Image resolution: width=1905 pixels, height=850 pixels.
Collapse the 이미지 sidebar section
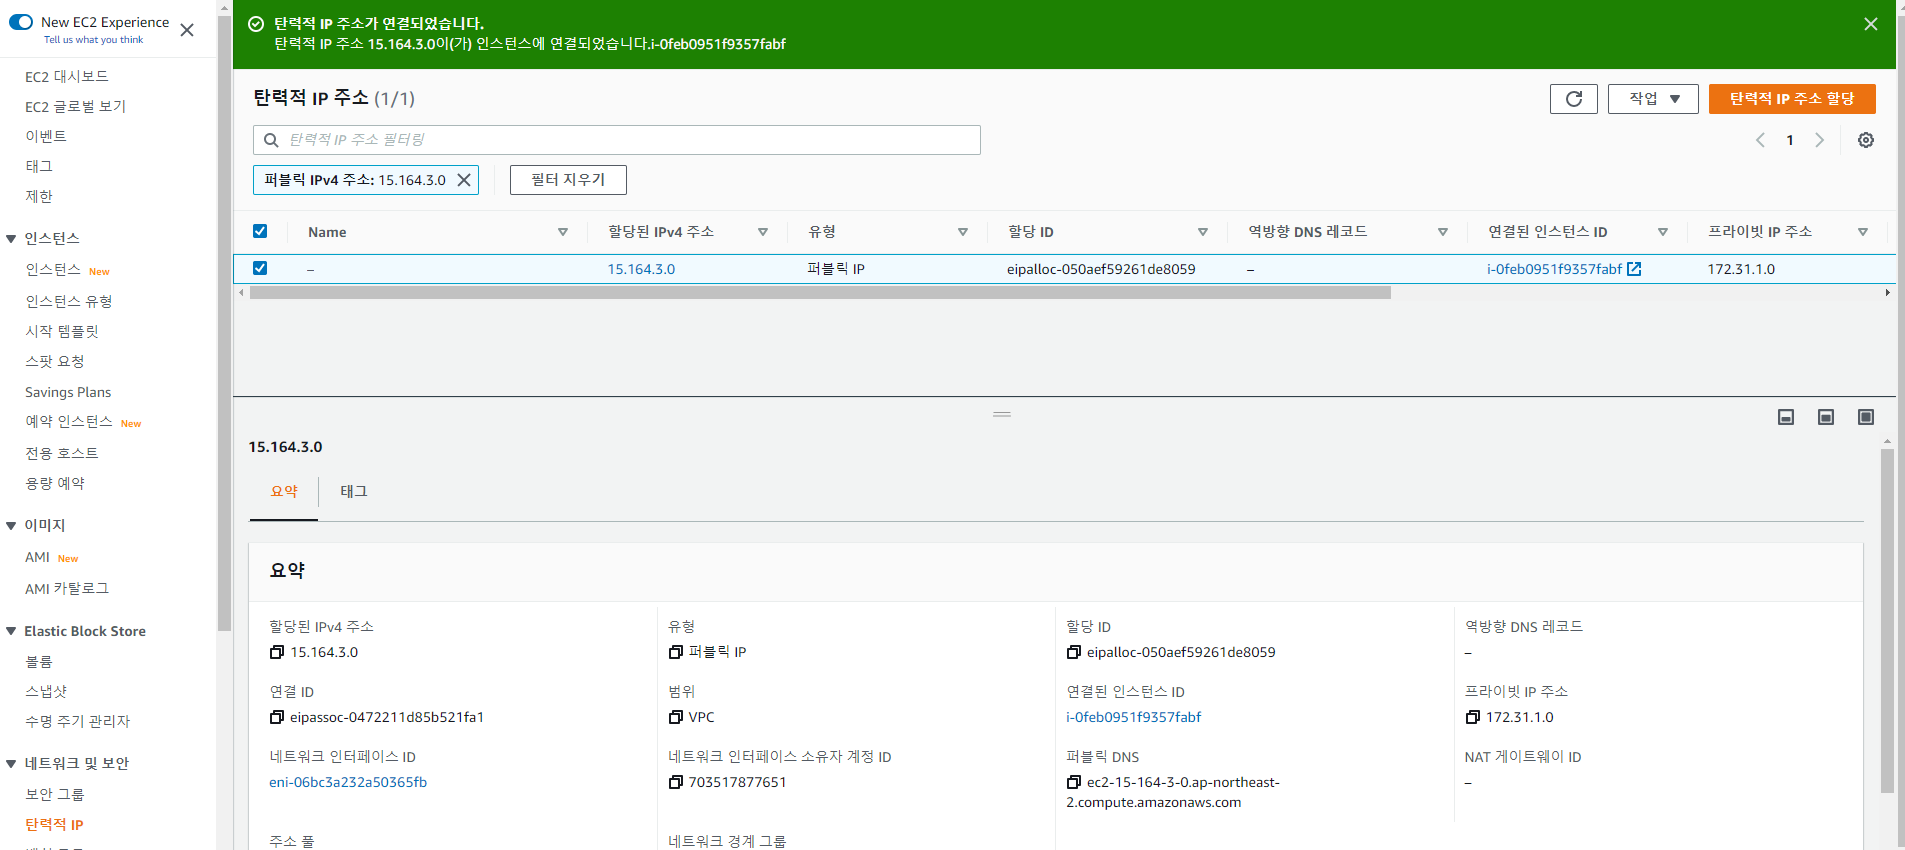(12, 526)
